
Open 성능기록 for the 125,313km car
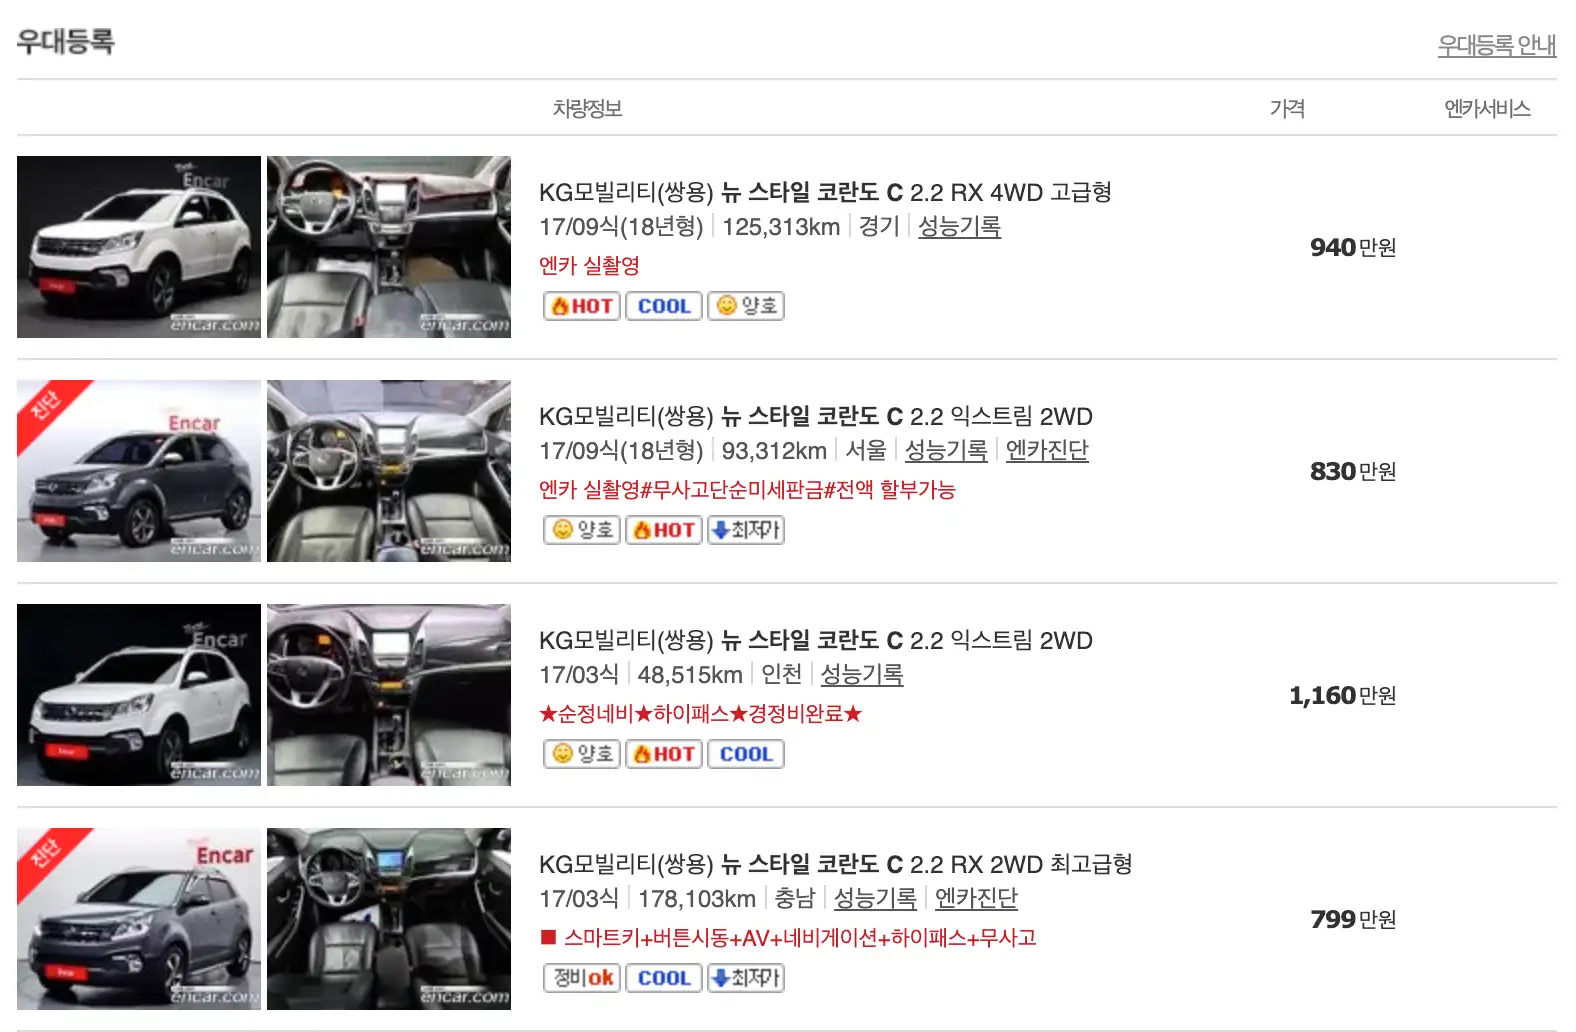(x=959, y=227)
